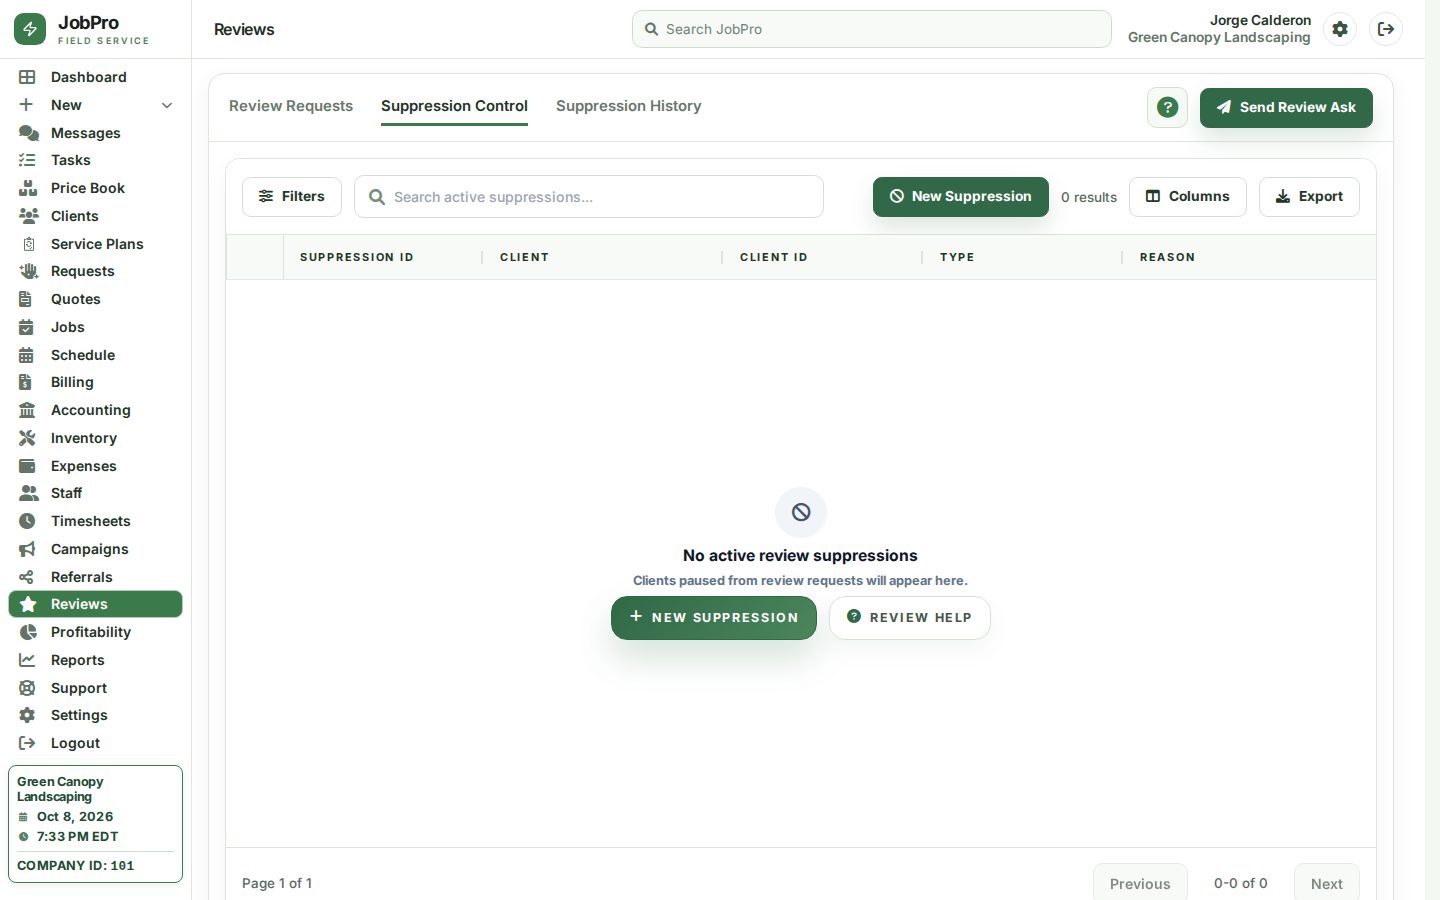This screenshot has width=1440, height=900.
Task: Open Timesheets in the sidebar
Action: pos(95,521)
